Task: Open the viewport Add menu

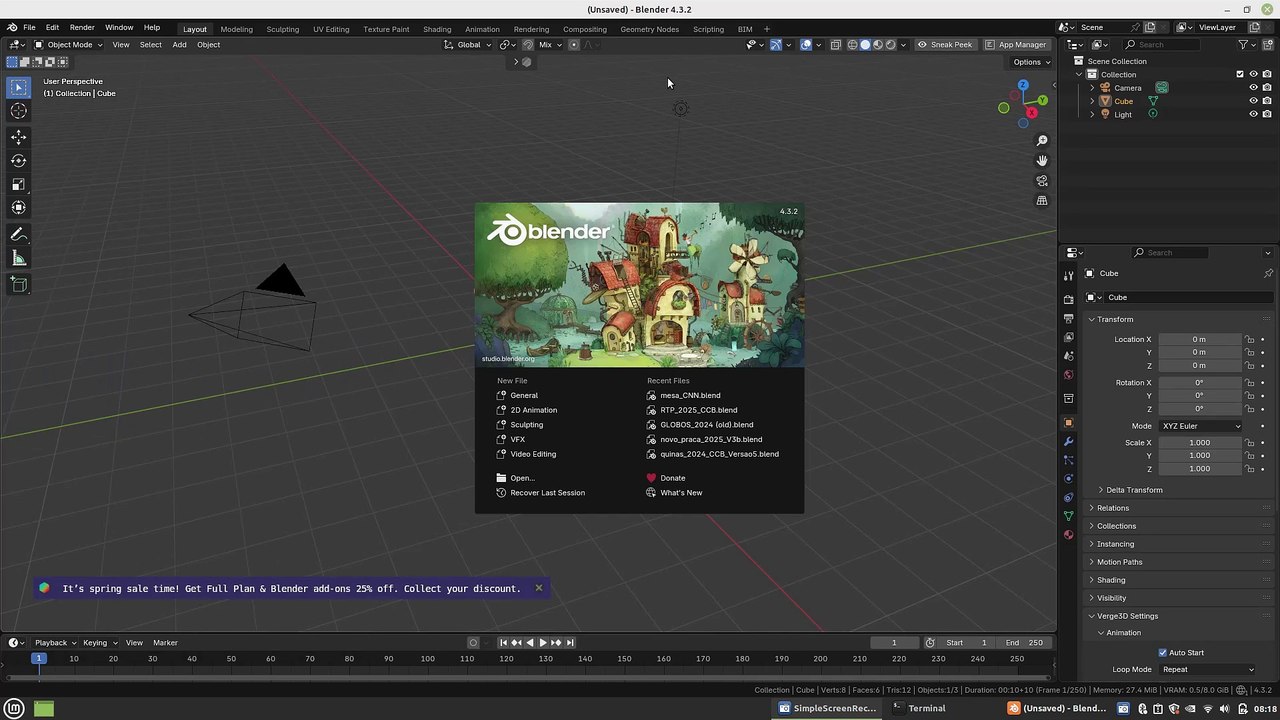Action: click(x=179, y=44)
